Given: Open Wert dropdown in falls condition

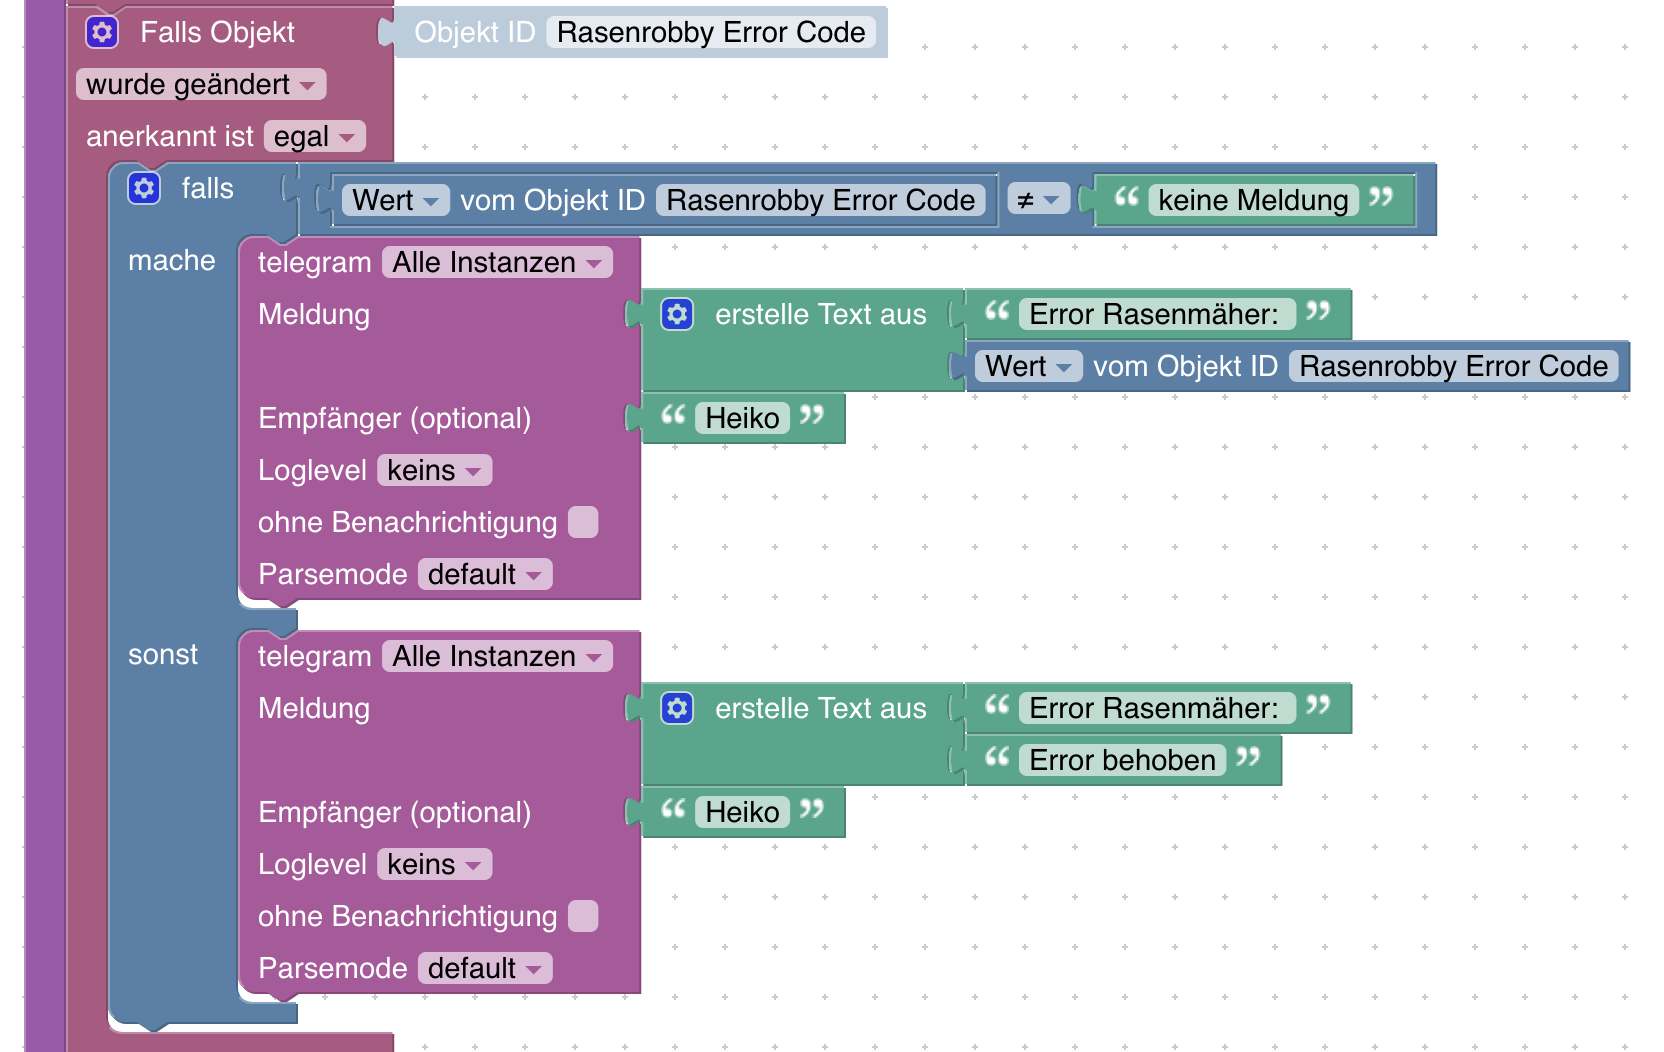Looking at the screenshot, I should pos(395,200).
